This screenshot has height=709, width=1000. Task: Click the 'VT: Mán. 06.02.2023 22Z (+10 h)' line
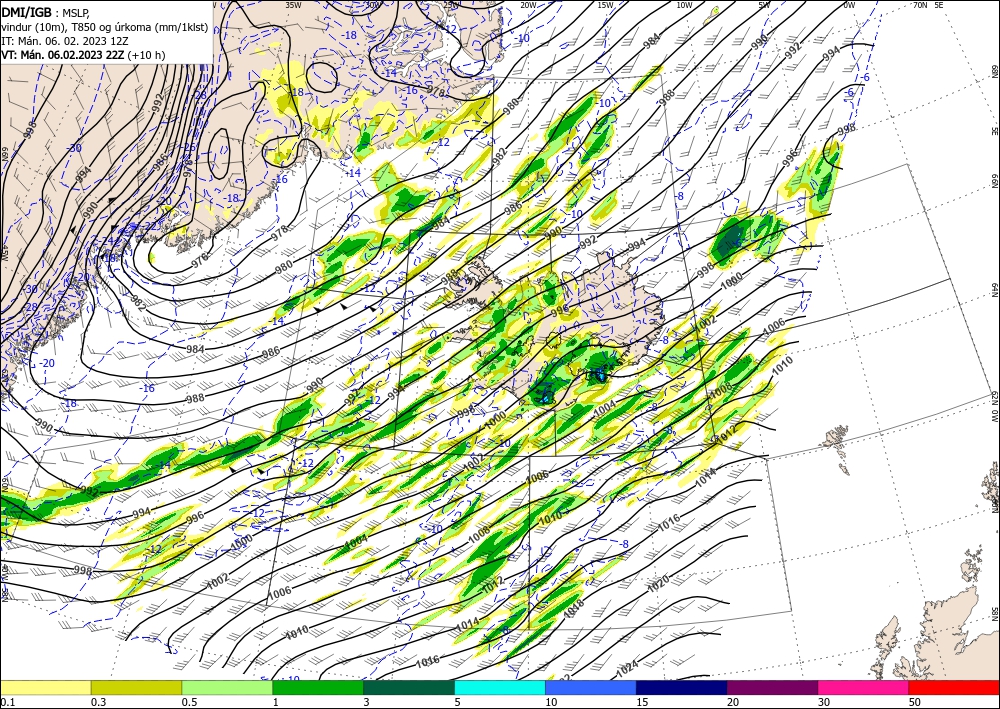[83, 55]
